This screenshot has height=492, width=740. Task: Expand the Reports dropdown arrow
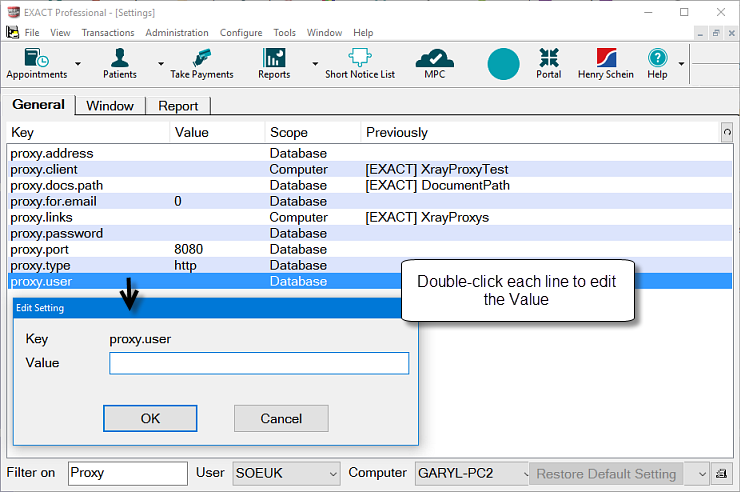point(315,64)
